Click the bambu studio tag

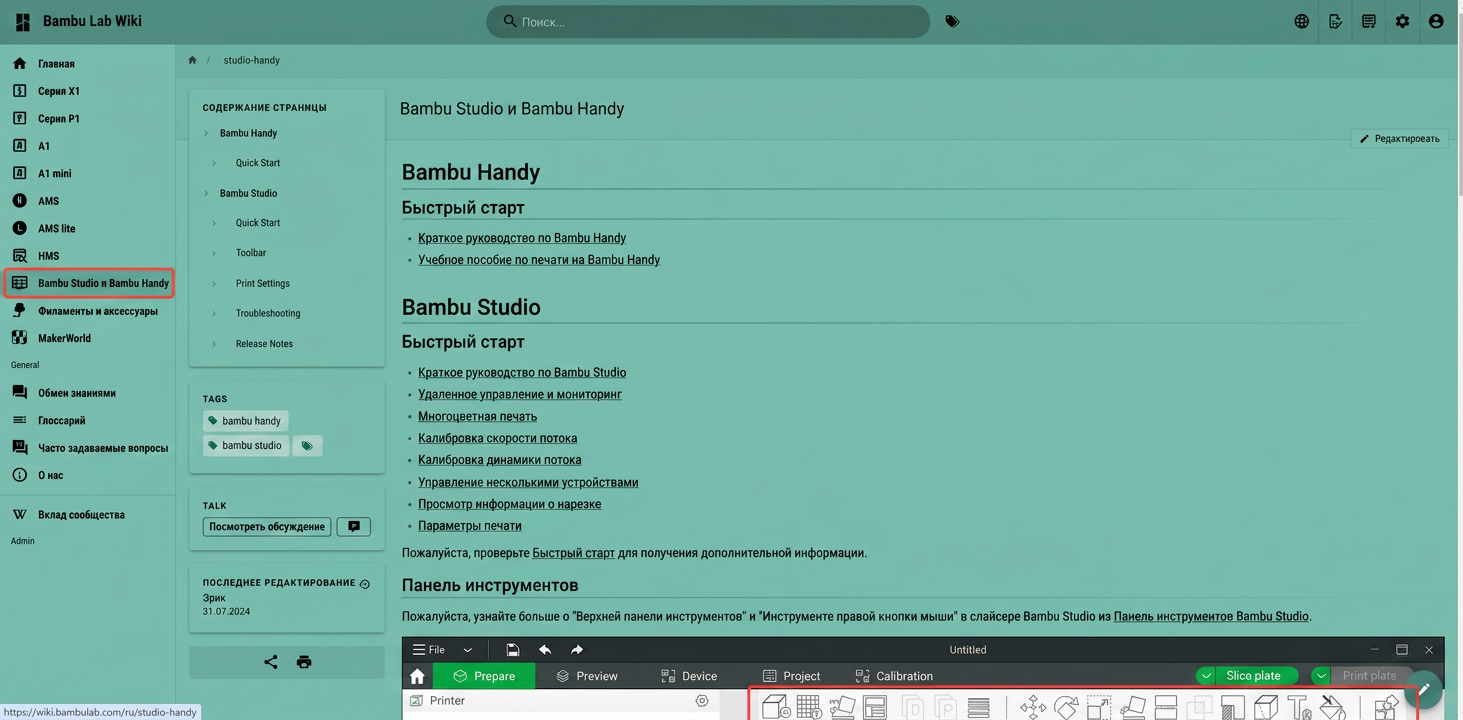[x=245, y=446]
